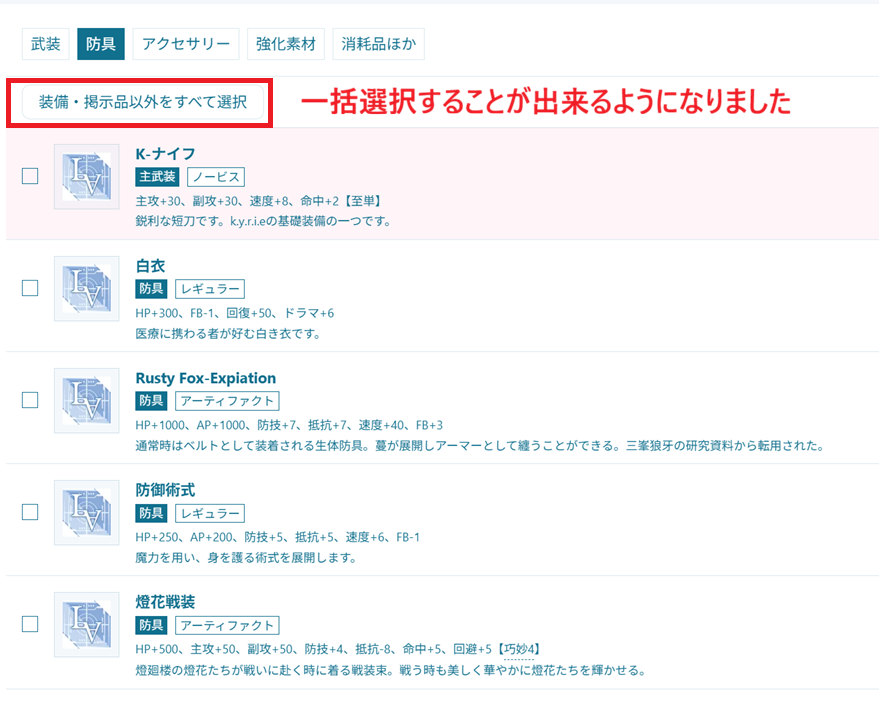Click the 防御術式 item icon
This screenshot has height=702, width=879.
(x=86, y=512)
